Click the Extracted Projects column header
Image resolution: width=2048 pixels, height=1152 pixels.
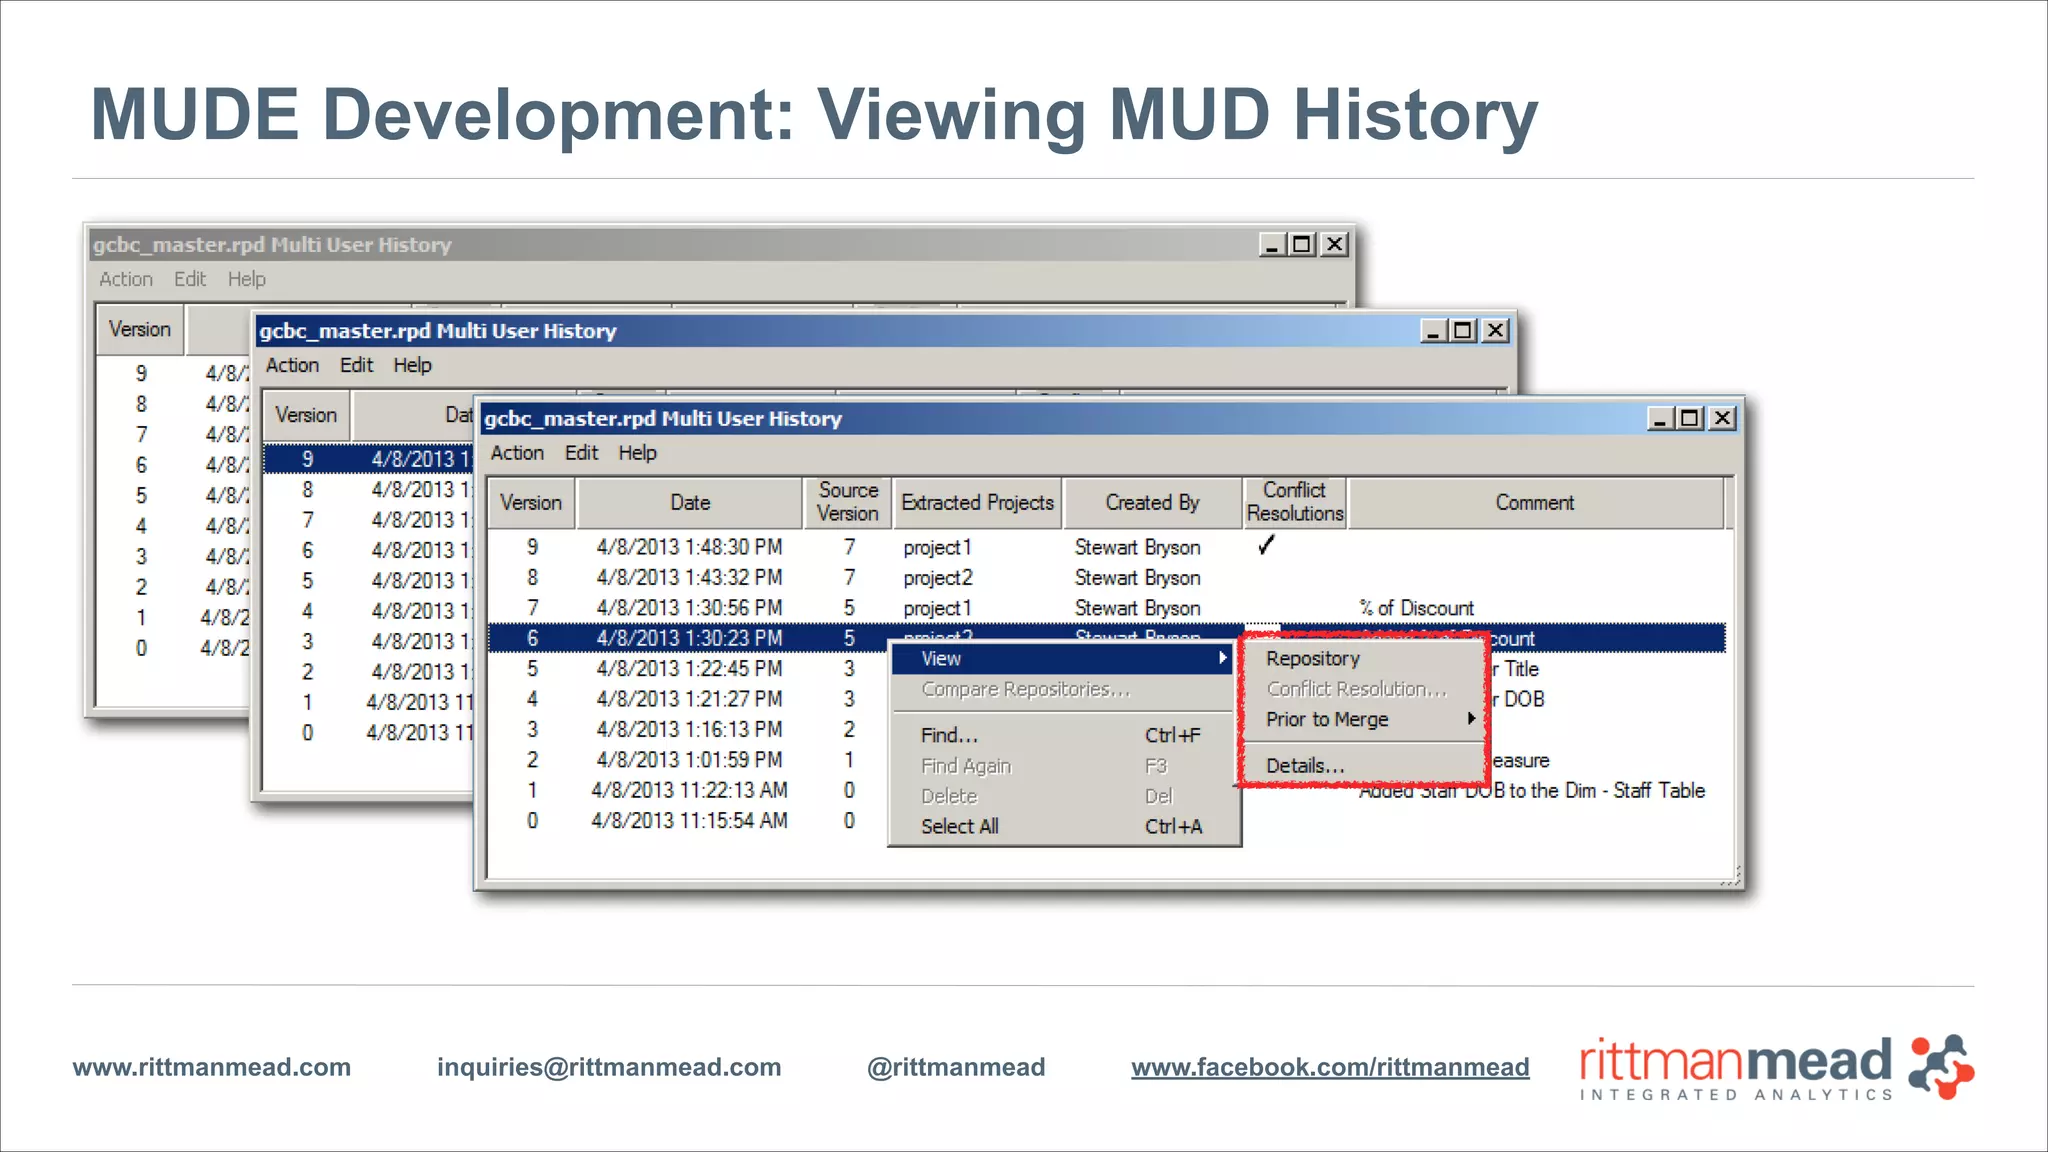click(977, 502)
